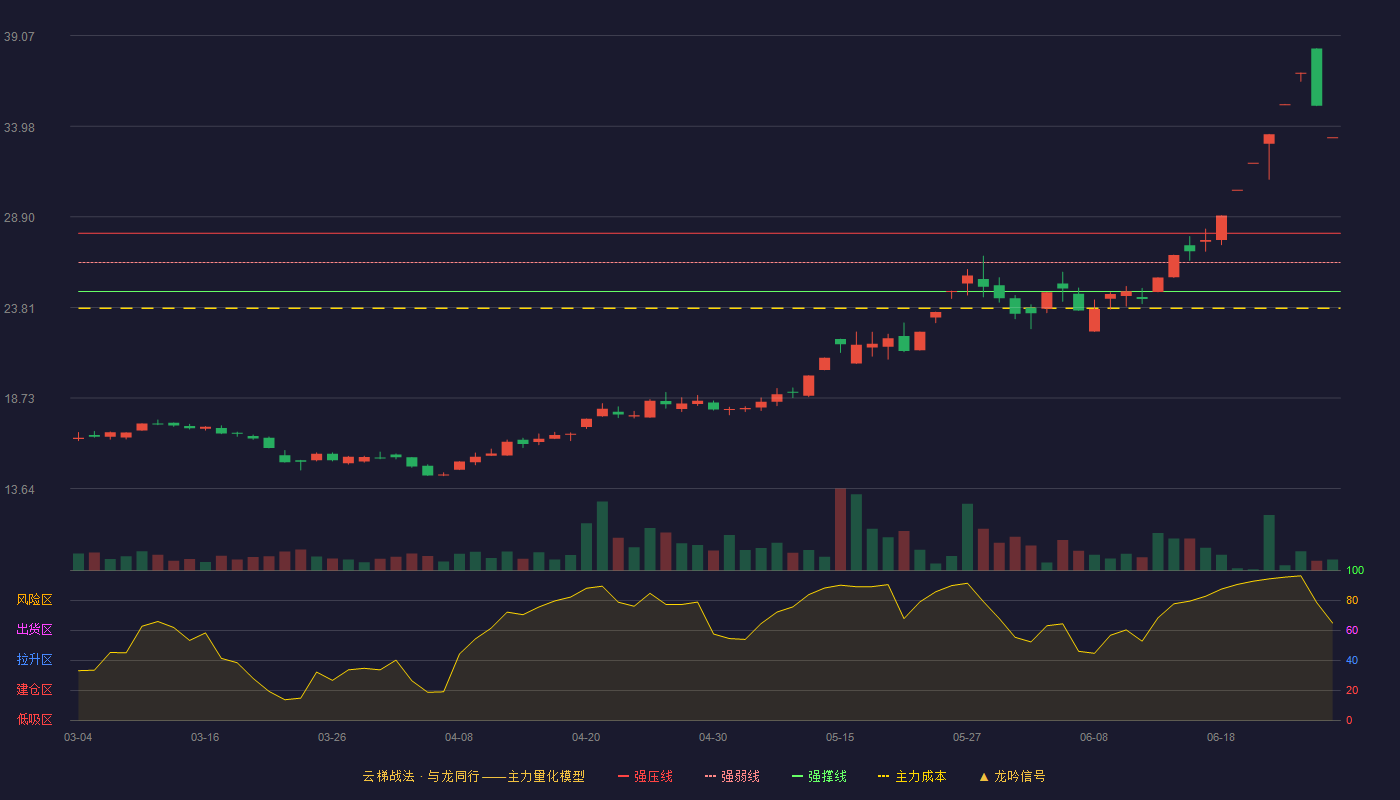Click the yellow dashed 主力成本 line on chart
Viewport: 1400px width, 800px height.
[x=709, y=308]
